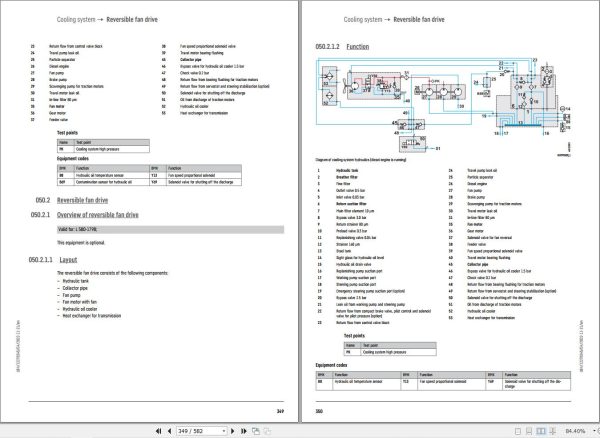Click 'Hydraulic oil cooler' in layout list
The width and height of the screenshot is (600, 438).
80,309
